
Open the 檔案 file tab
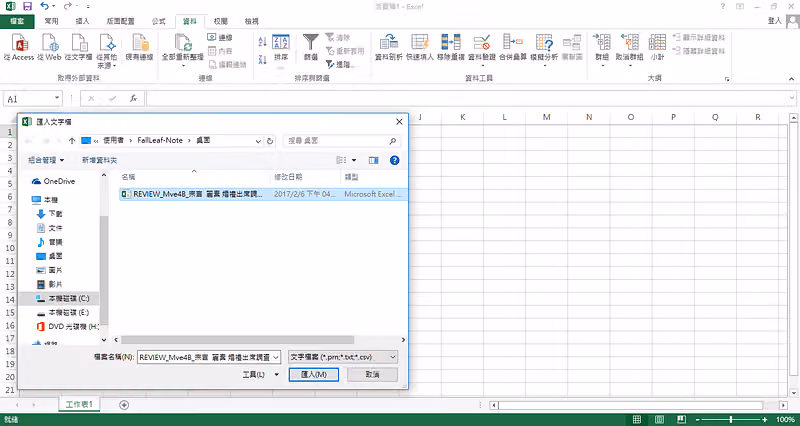pyautogui.click(x=17, y=21)
